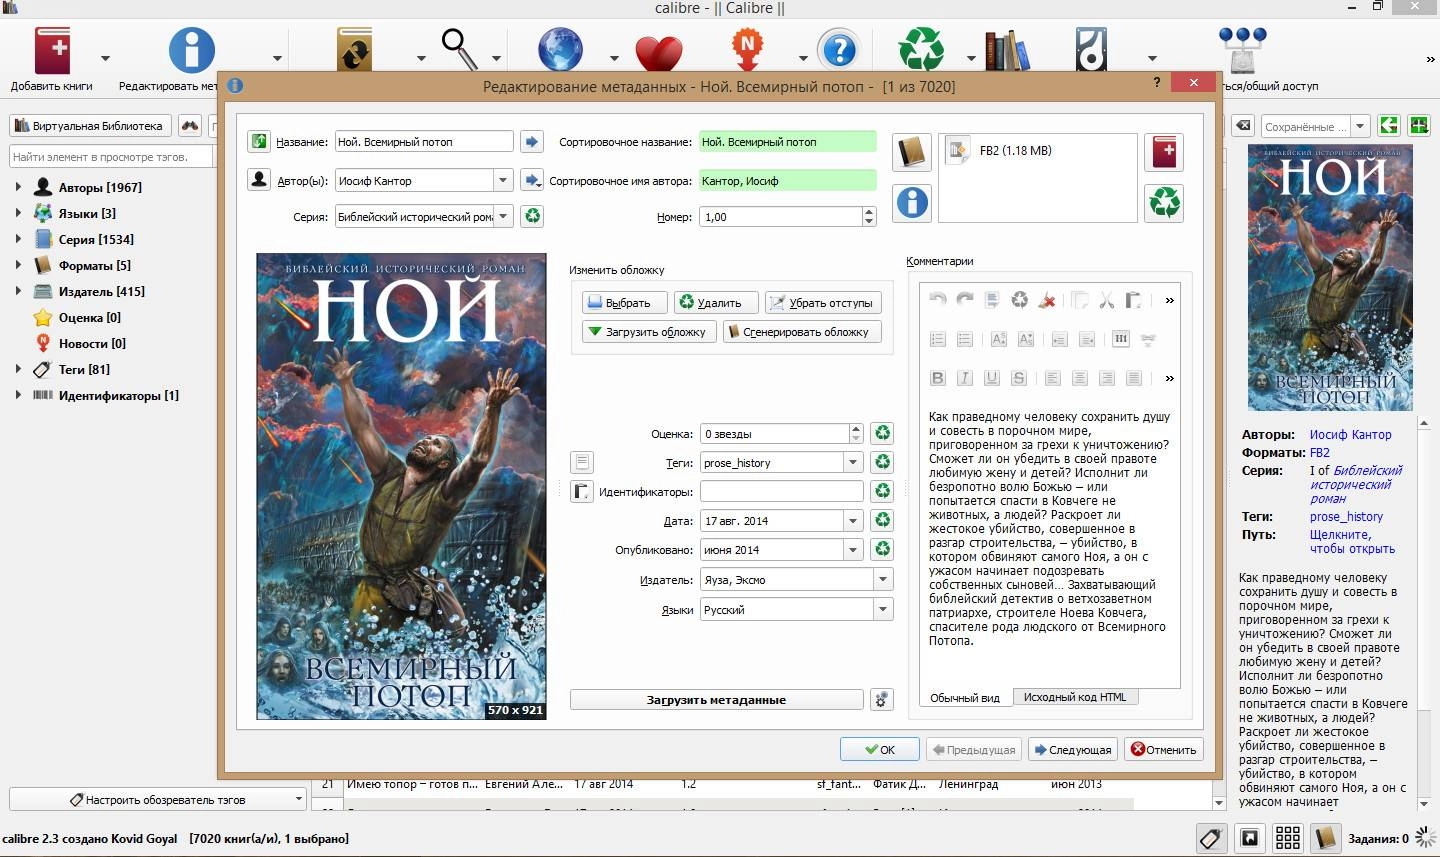Image resolution: width=1440 pixels, height=857 pixels.
Task: Toggle justify alignment in comments editor
Action: tap(1133, 378)
